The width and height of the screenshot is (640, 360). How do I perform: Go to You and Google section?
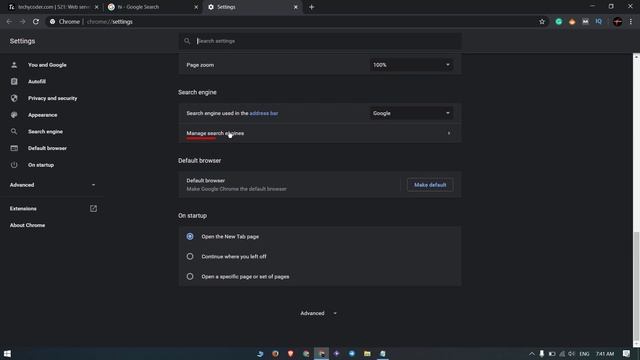[x=47, y=65]
